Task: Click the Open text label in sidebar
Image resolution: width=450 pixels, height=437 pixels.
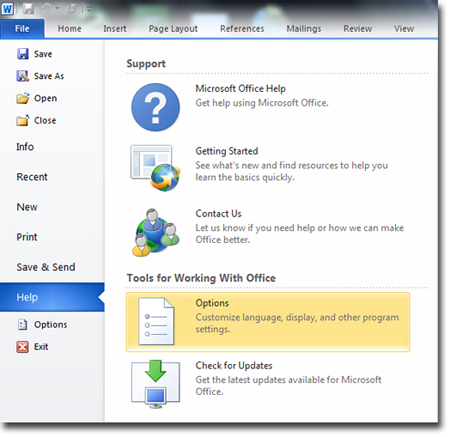Action: [x=45, y=99]
